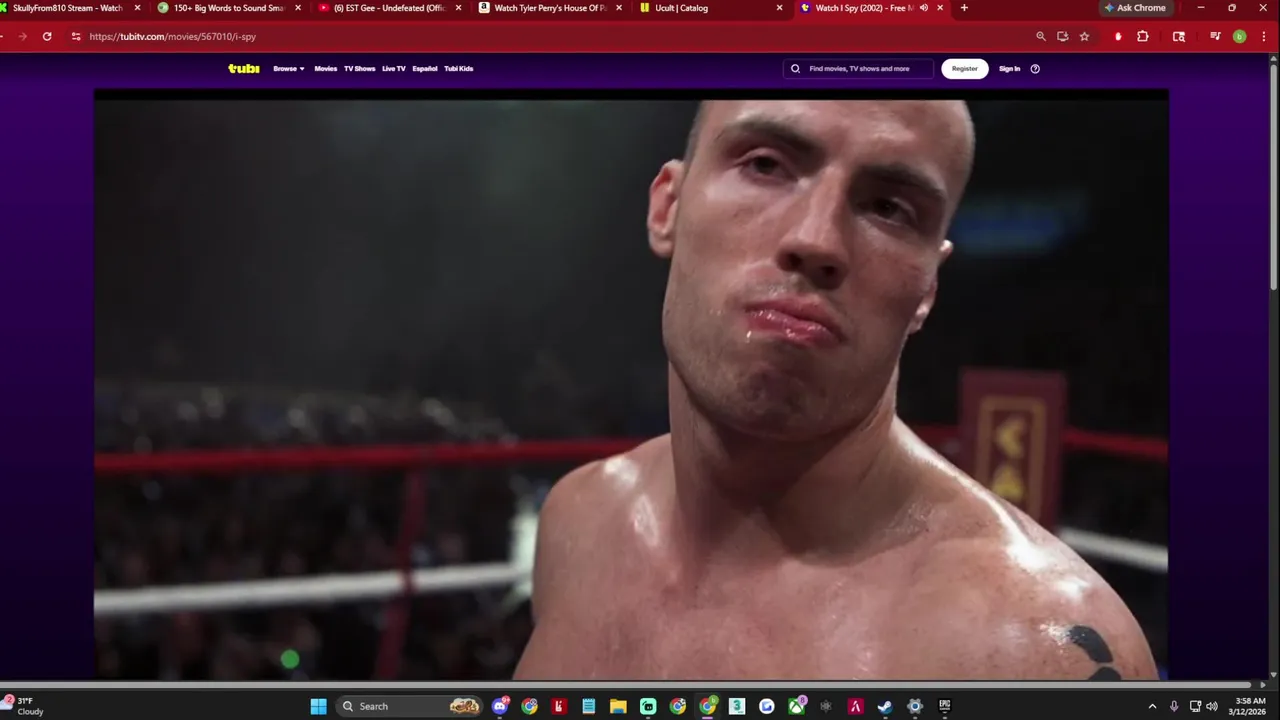Viewport: 1280px width, 720px height.
Task: Open File Explorer from the taskbar
Action: (x=618, y=706)
